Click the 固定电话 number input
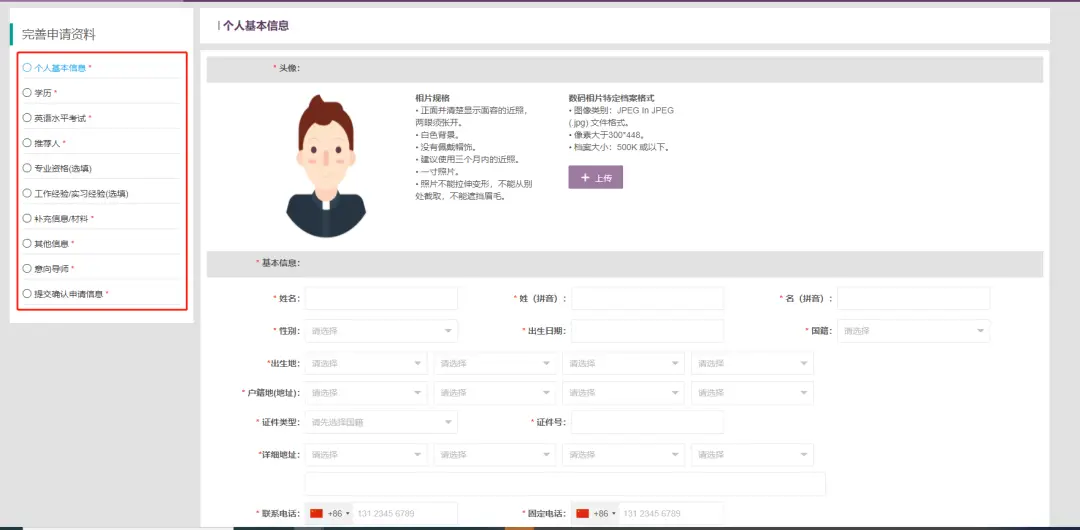Viewport: 1080px width, 530px height. coord(670,513)
